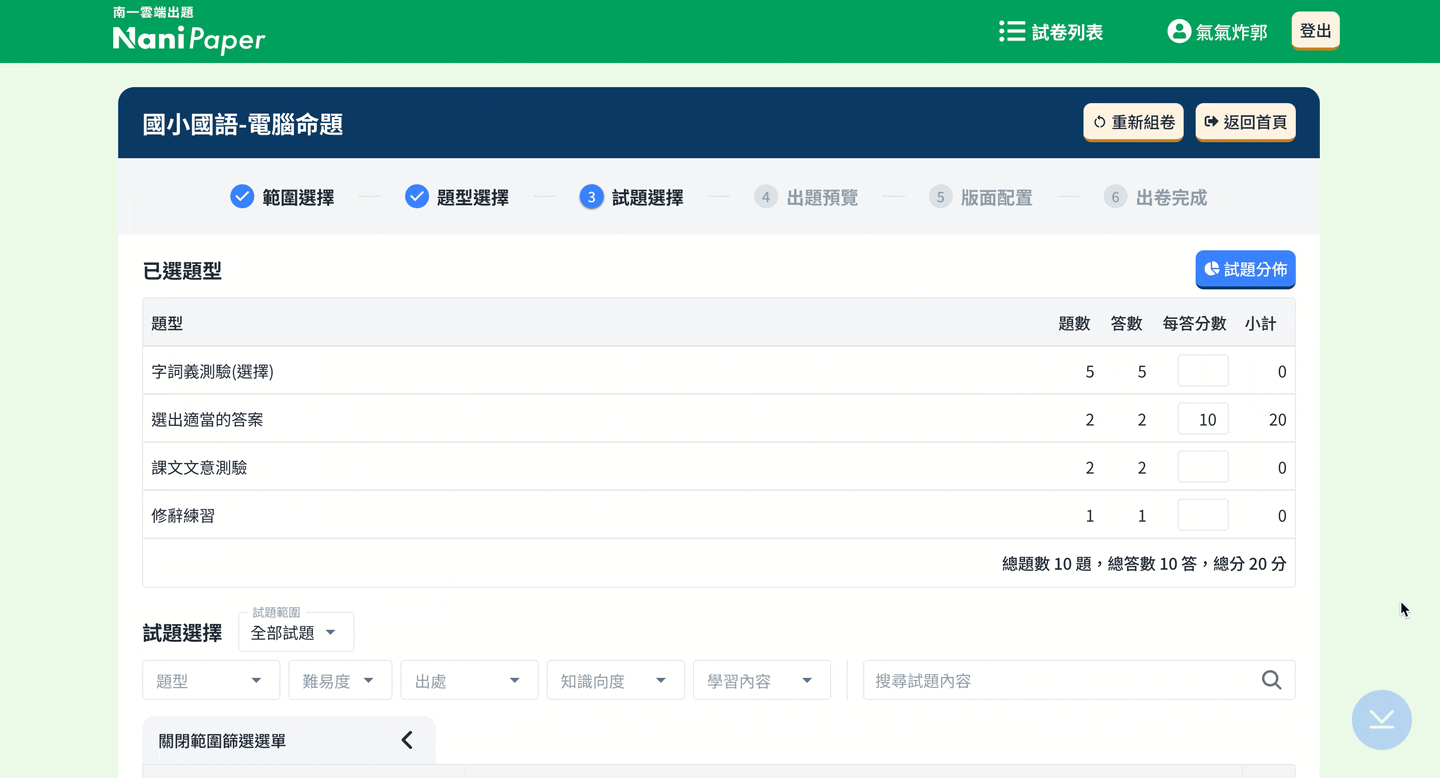Click the 搜尋試題內容 search box
The width and height of the screenshot is (1440, 778).
[x=1079, y=680]
